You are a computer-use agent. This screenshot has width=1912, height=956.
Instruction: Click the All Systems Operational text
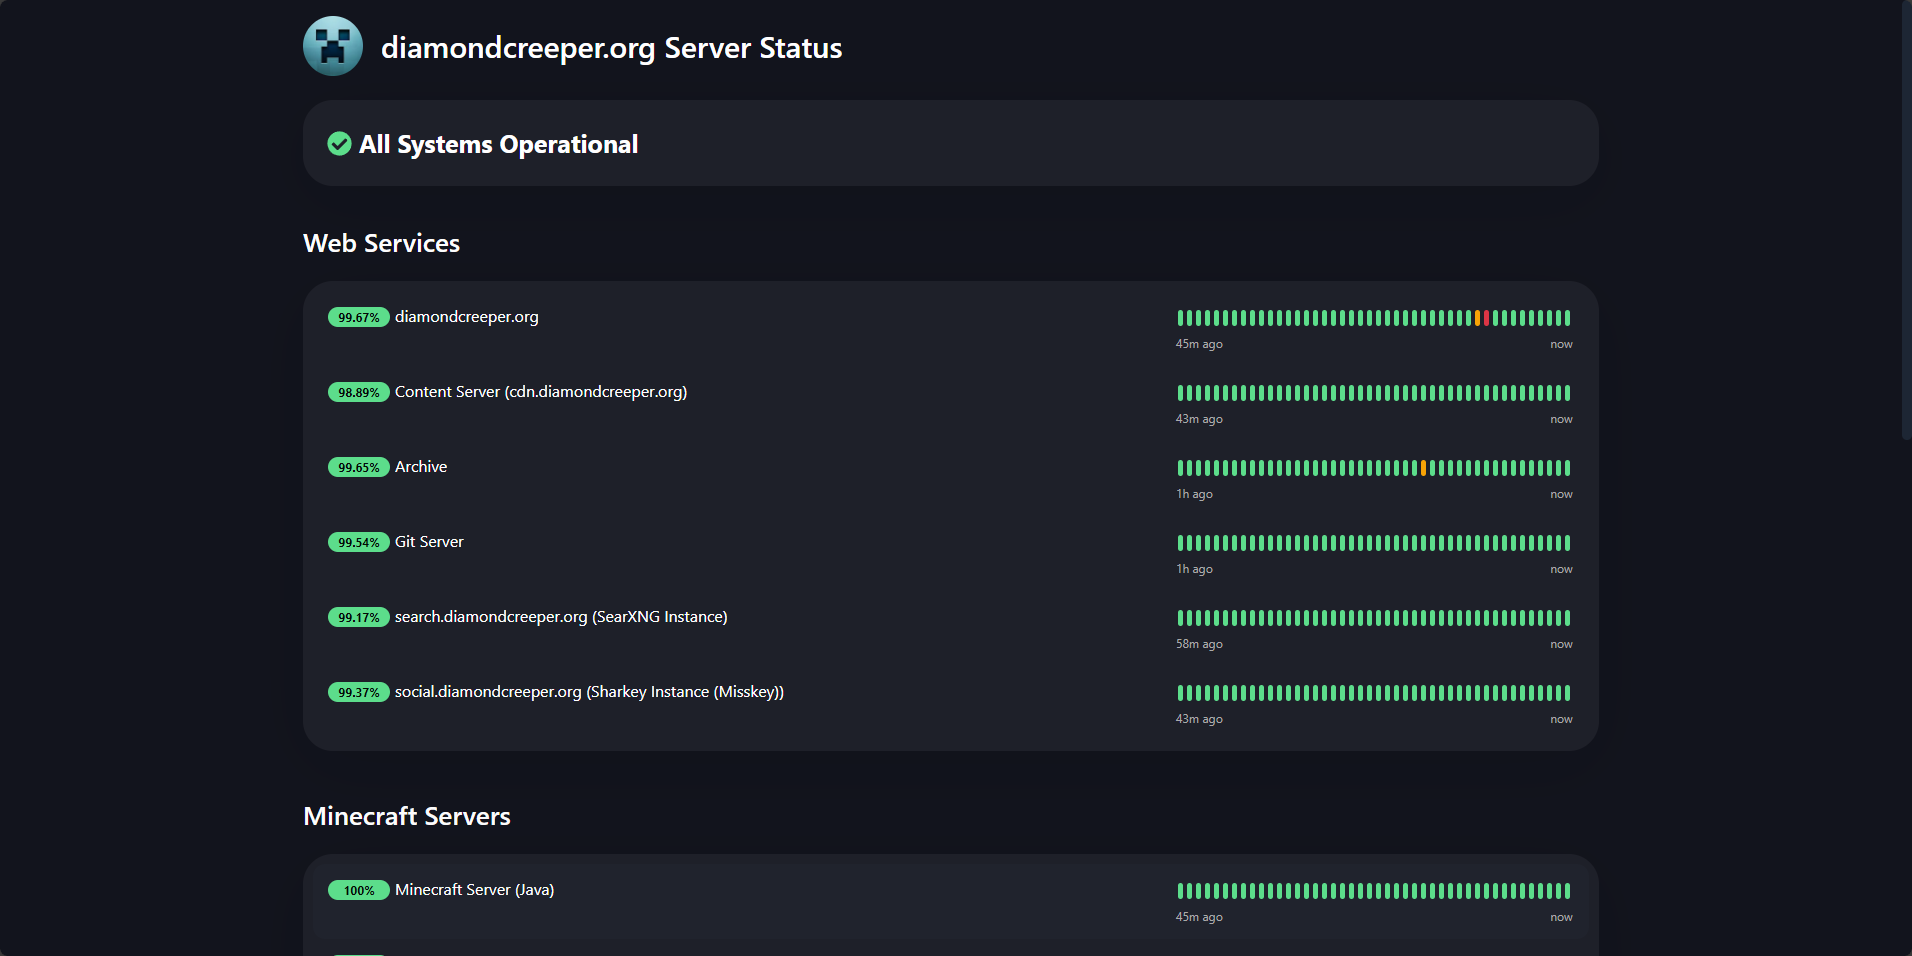pyautogui.click(x=498, y=144)
